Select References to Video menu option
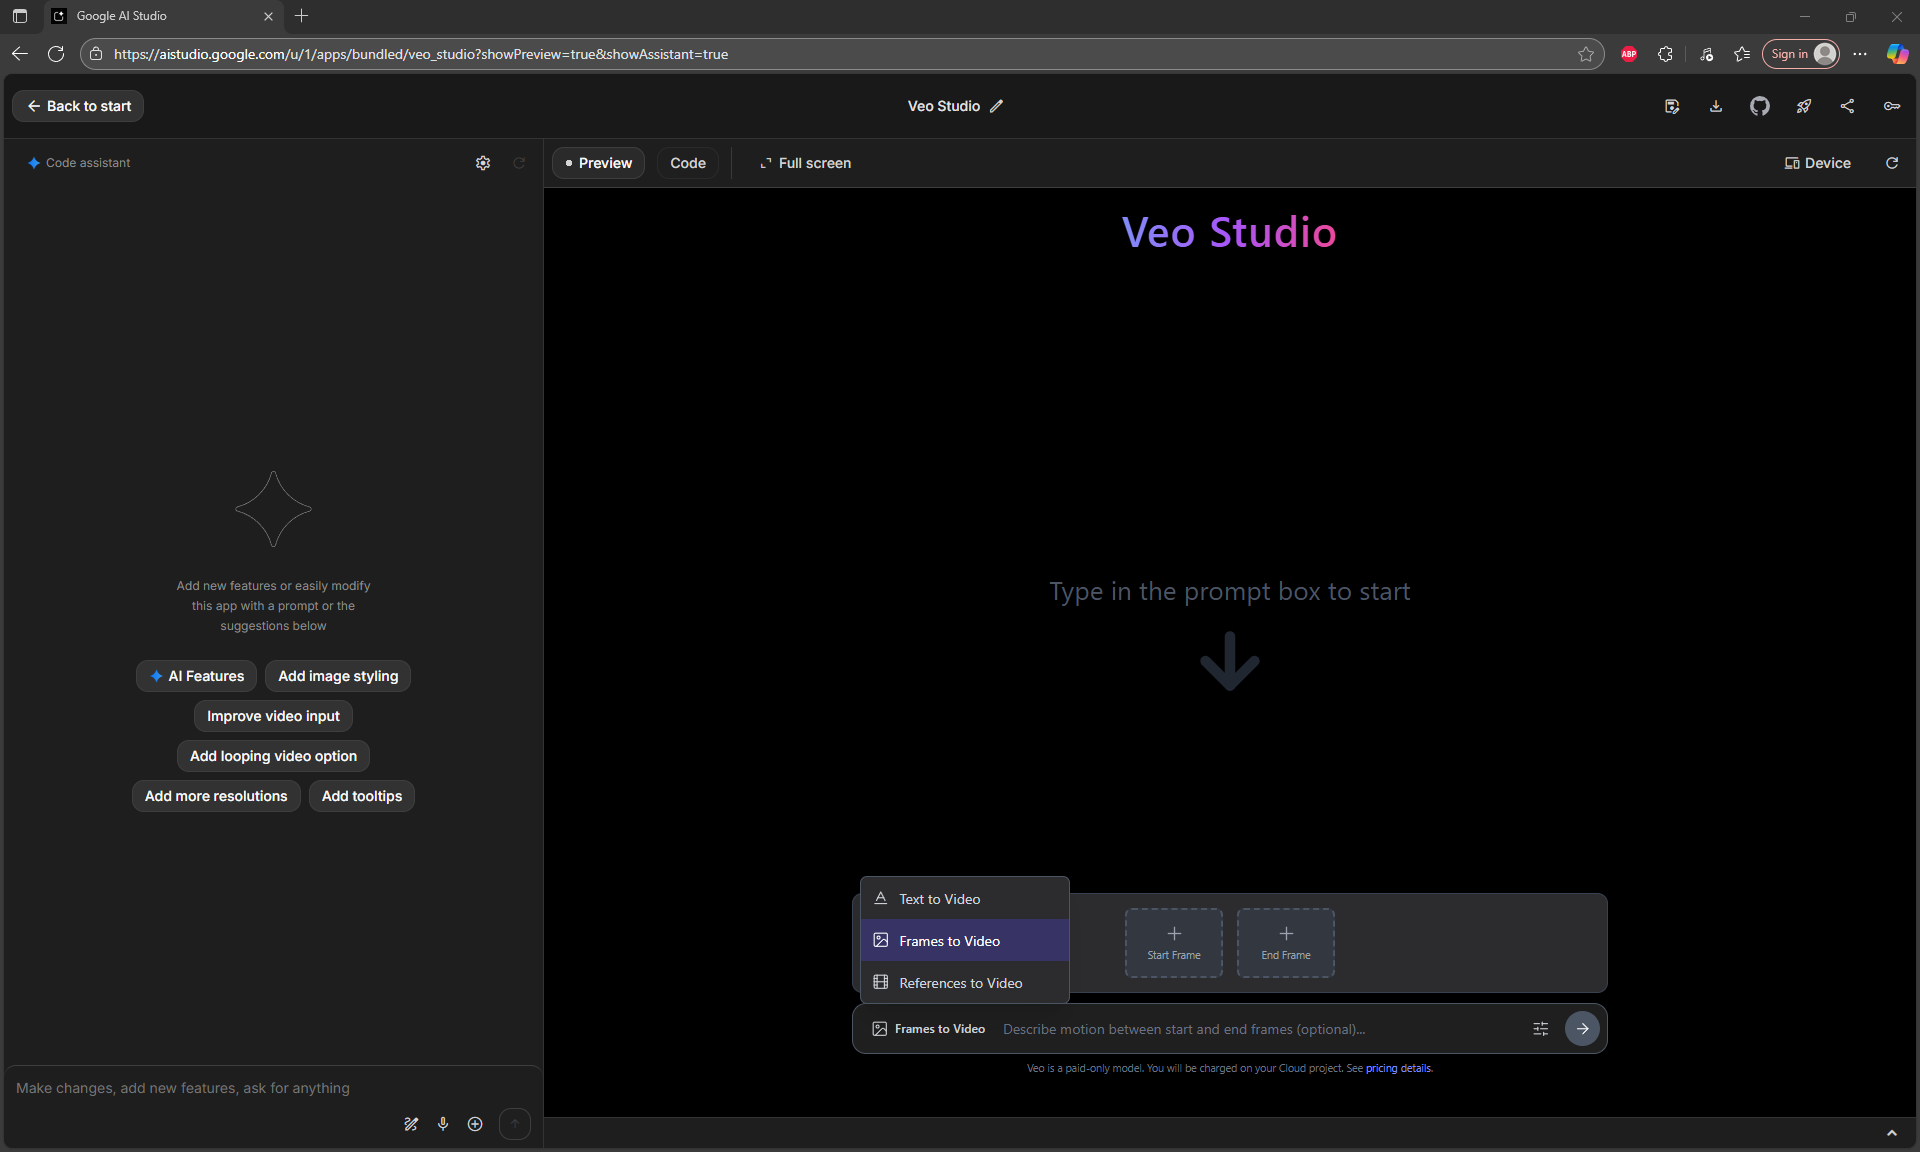Image resolution: width=1920 pixels, height=1152 pixels. click(x=960, y=983)
